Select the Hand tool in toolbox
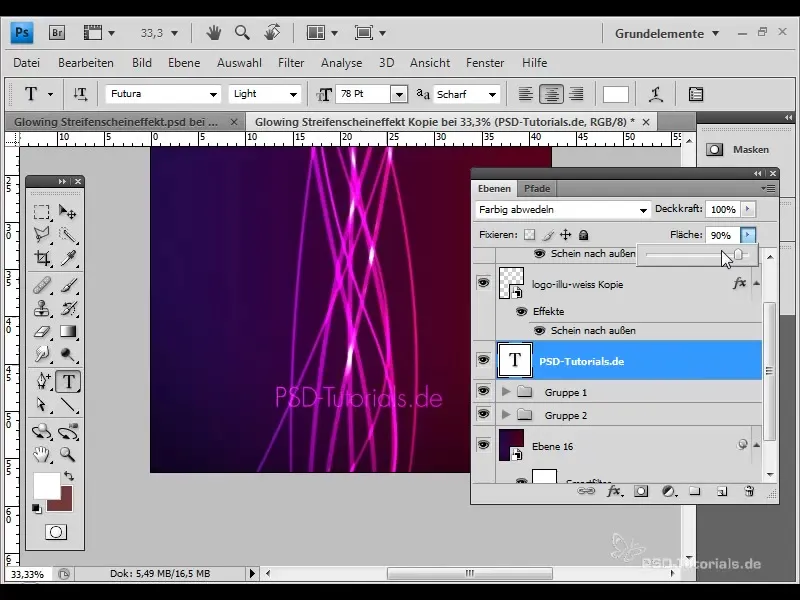Image resolution: width=800 pixels, height=600 pixels. click(42, 454)
